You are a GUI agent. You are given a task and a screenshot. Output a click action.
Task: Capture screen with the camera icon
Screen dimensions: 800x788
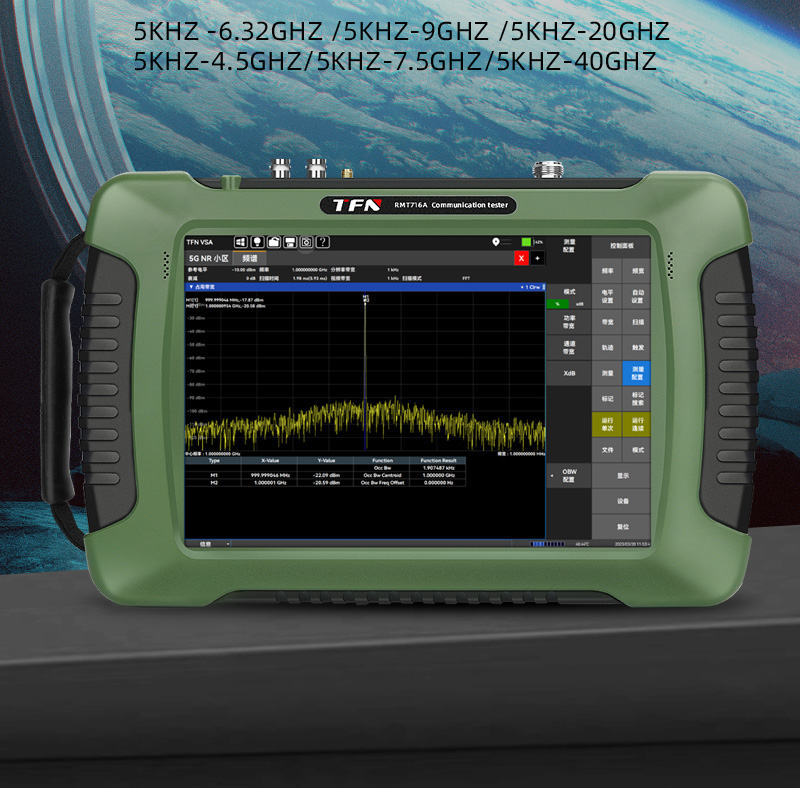pos(306,242)
